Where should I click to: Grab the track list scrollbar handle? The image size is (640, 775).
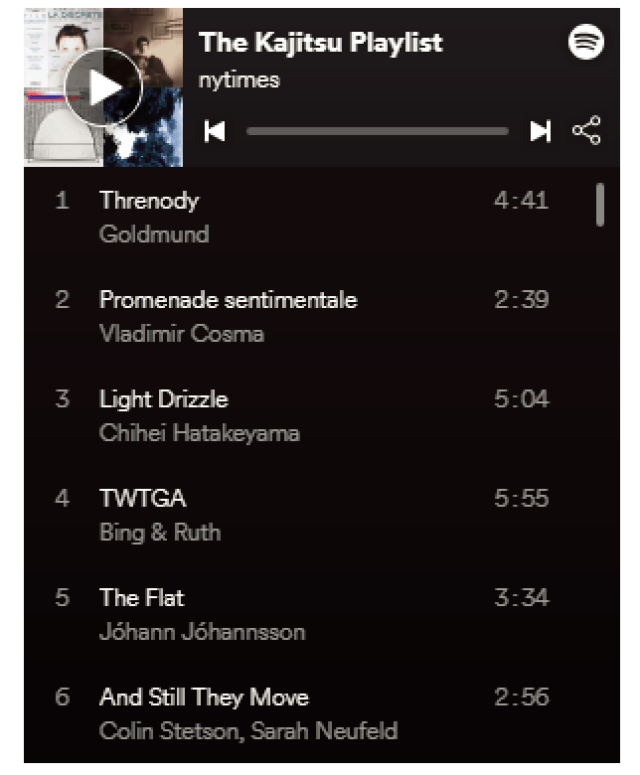coord(600,205)
